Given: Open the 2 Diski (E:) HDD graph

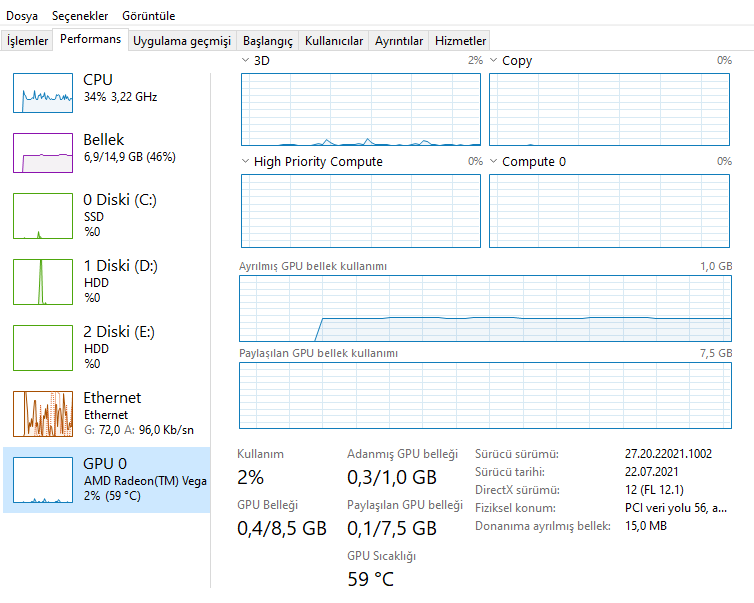Looking at the screenshot, I should click(43, 348).
